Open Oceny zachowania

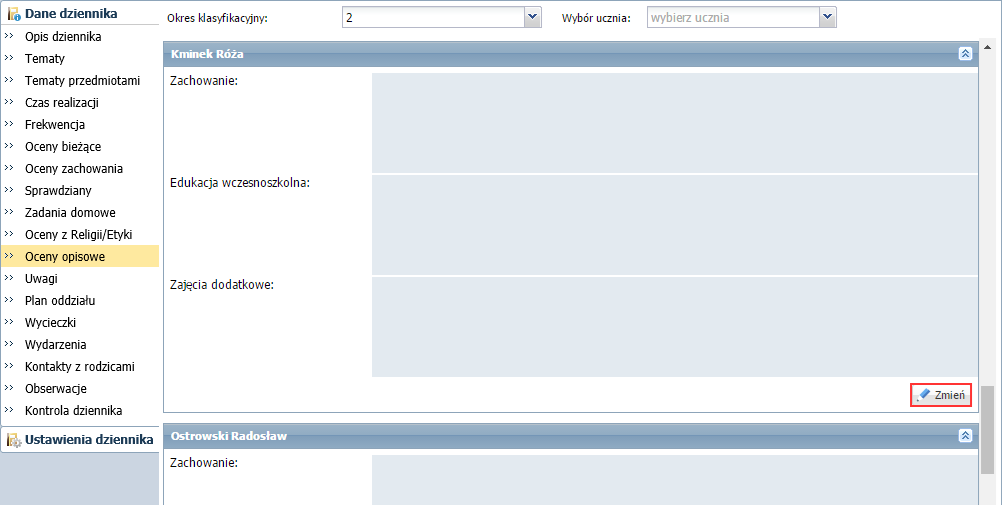[73, 169]
